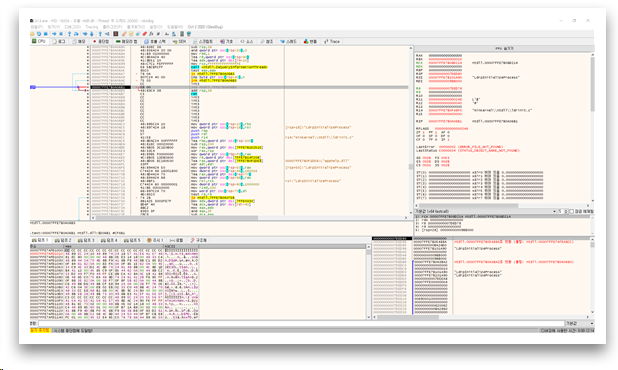The image size is (618, 370).
Task: Open the SEH tab
Action: click(179, 41)
